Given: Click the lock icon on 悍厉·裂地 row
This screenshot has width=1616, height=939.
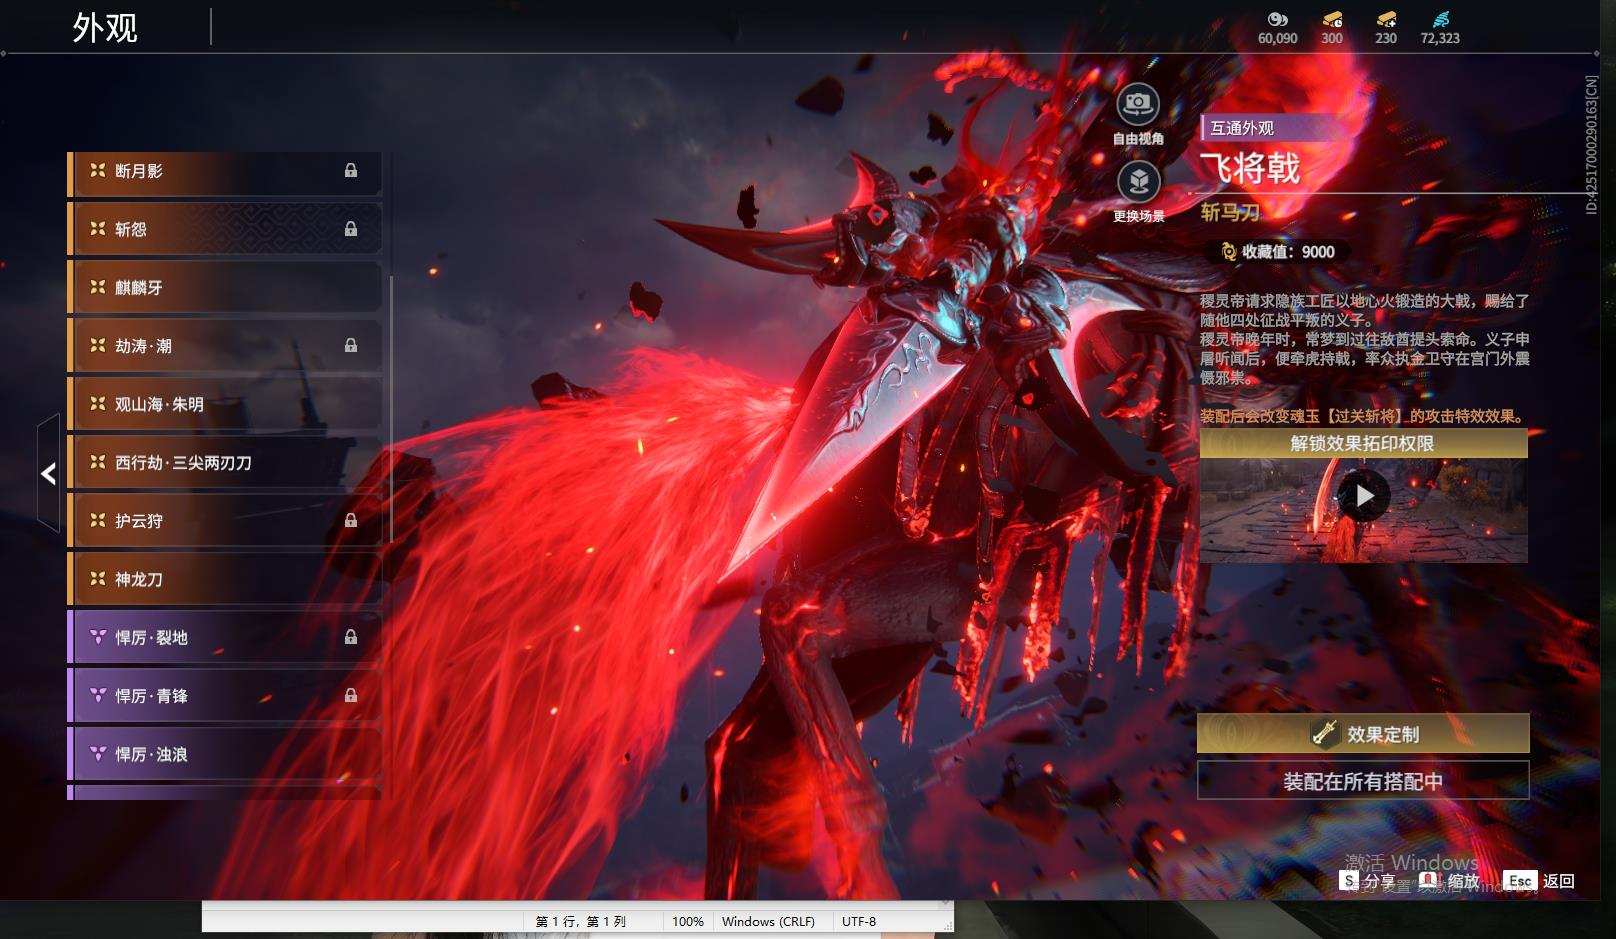Looking at the screenshot, I should click(351, 637).
